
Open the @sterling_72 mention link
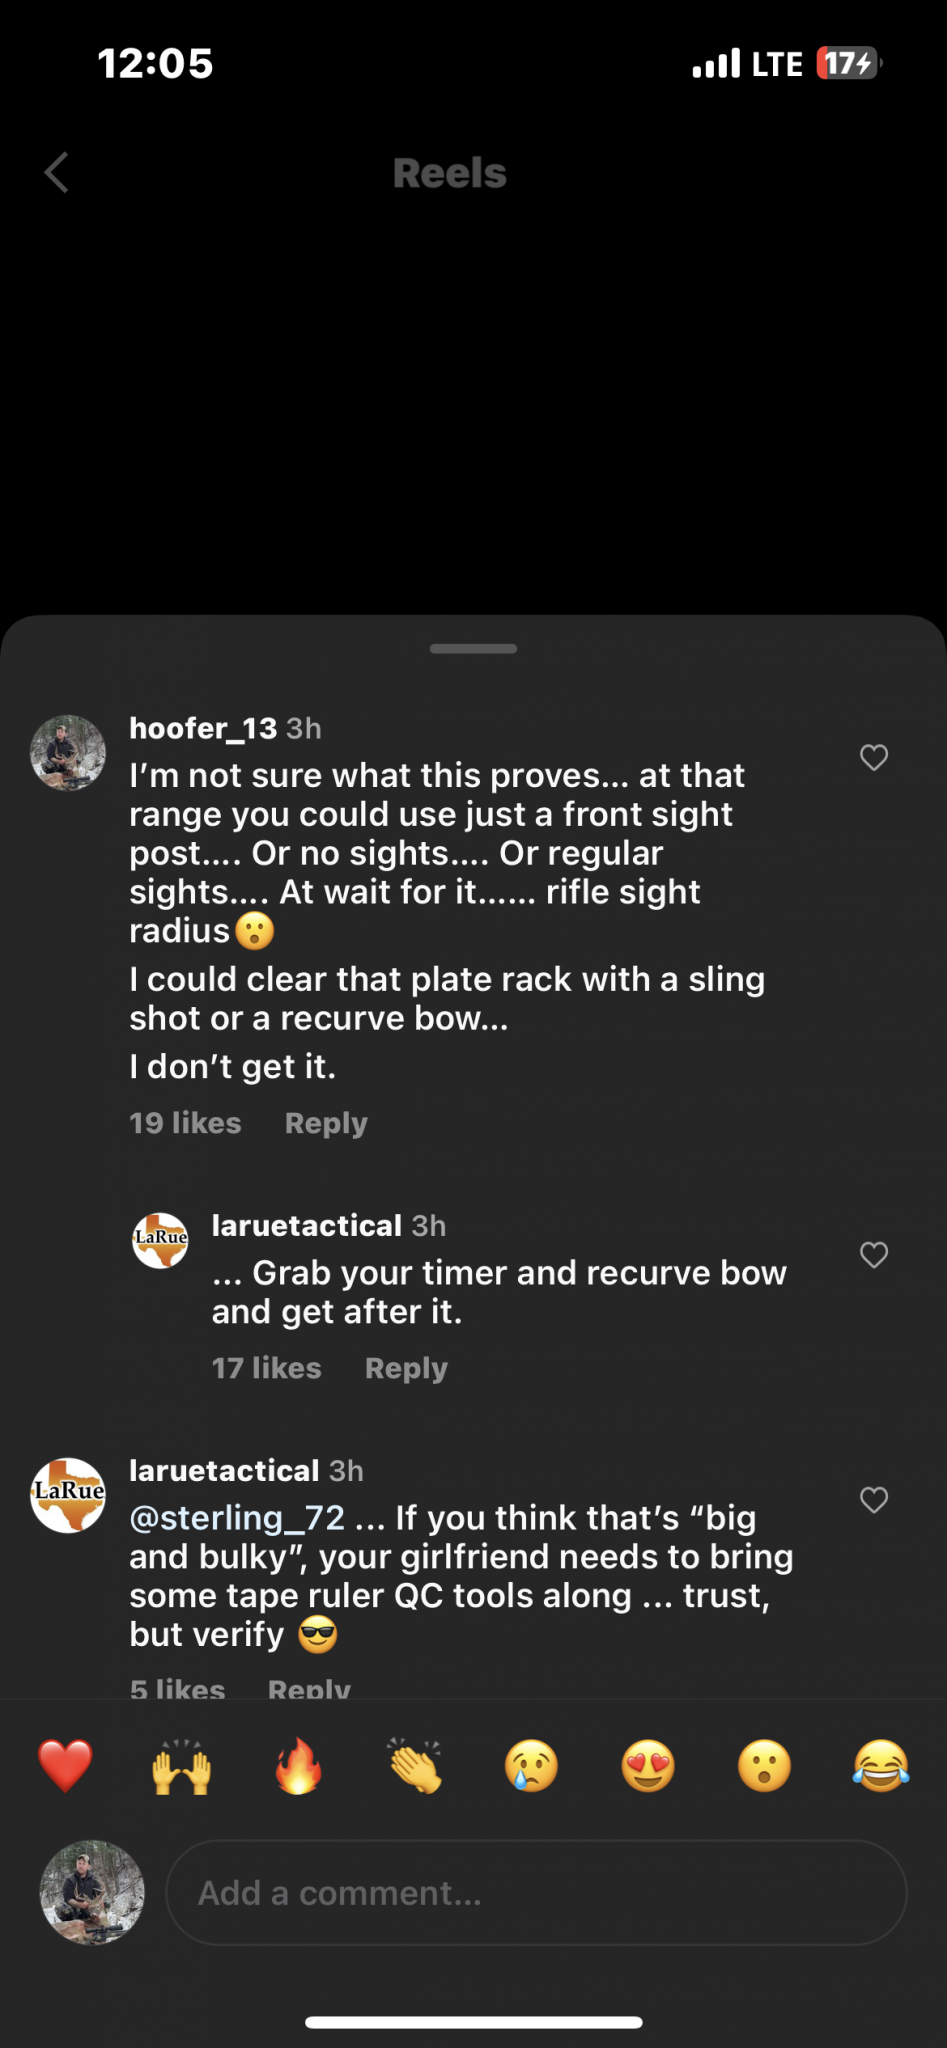237,1518
